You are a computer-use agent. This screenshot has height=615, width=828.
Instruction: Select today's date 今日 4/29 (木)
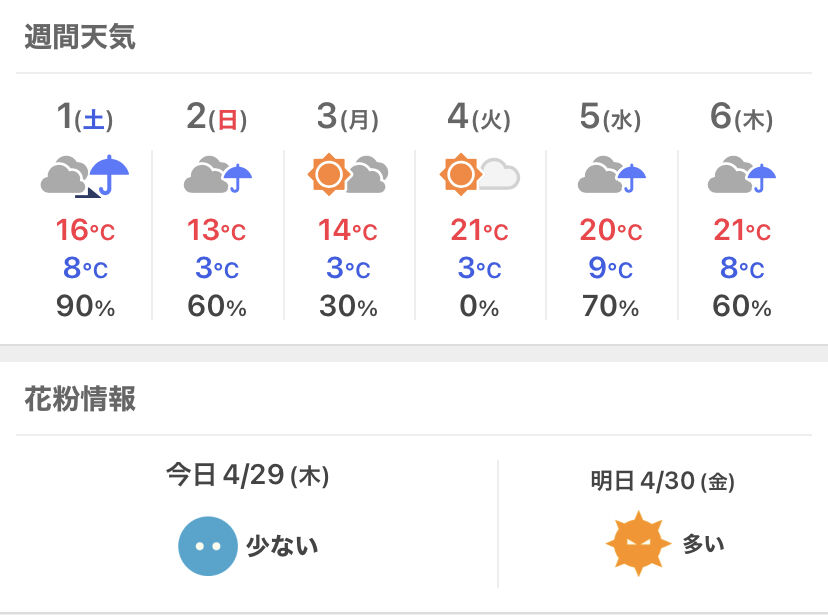pyautogui.click(x=248, y=475)
